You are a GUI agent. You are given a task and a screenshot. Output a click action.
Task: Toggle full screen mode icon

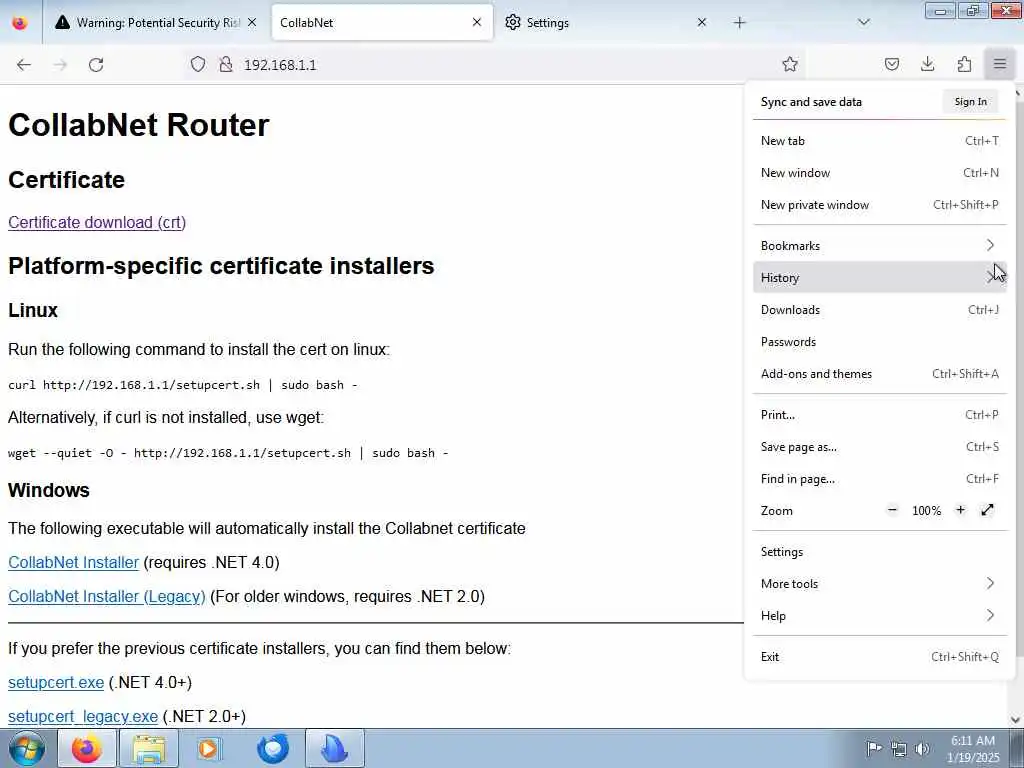pos(987,510)
